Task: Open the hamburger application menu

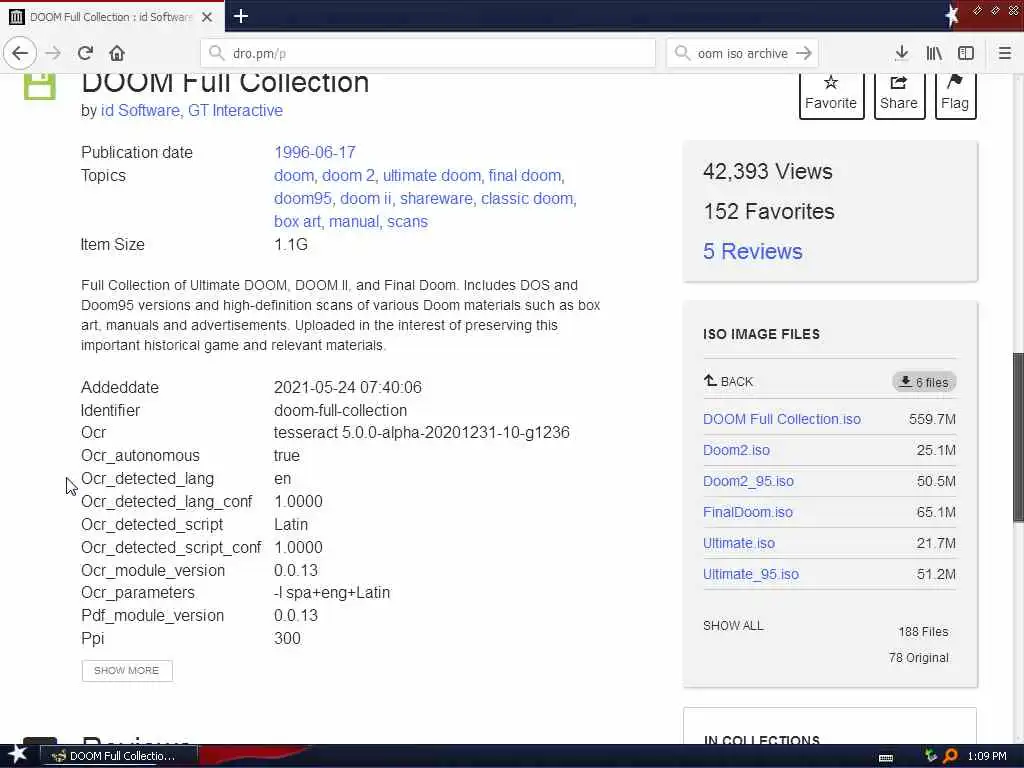Action: 1004,54
